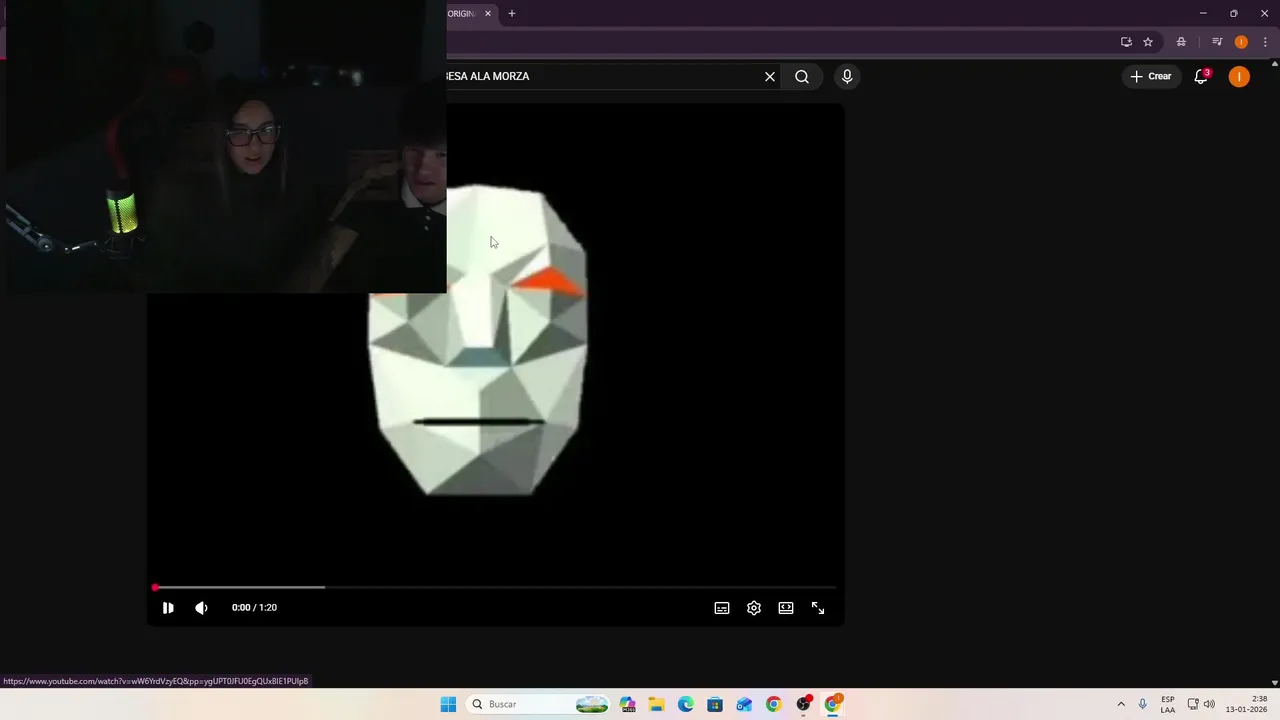The height and width of the screenshot is (720, 1280).
Task: Open OBS Studio from taskbar
Action: 803,704
